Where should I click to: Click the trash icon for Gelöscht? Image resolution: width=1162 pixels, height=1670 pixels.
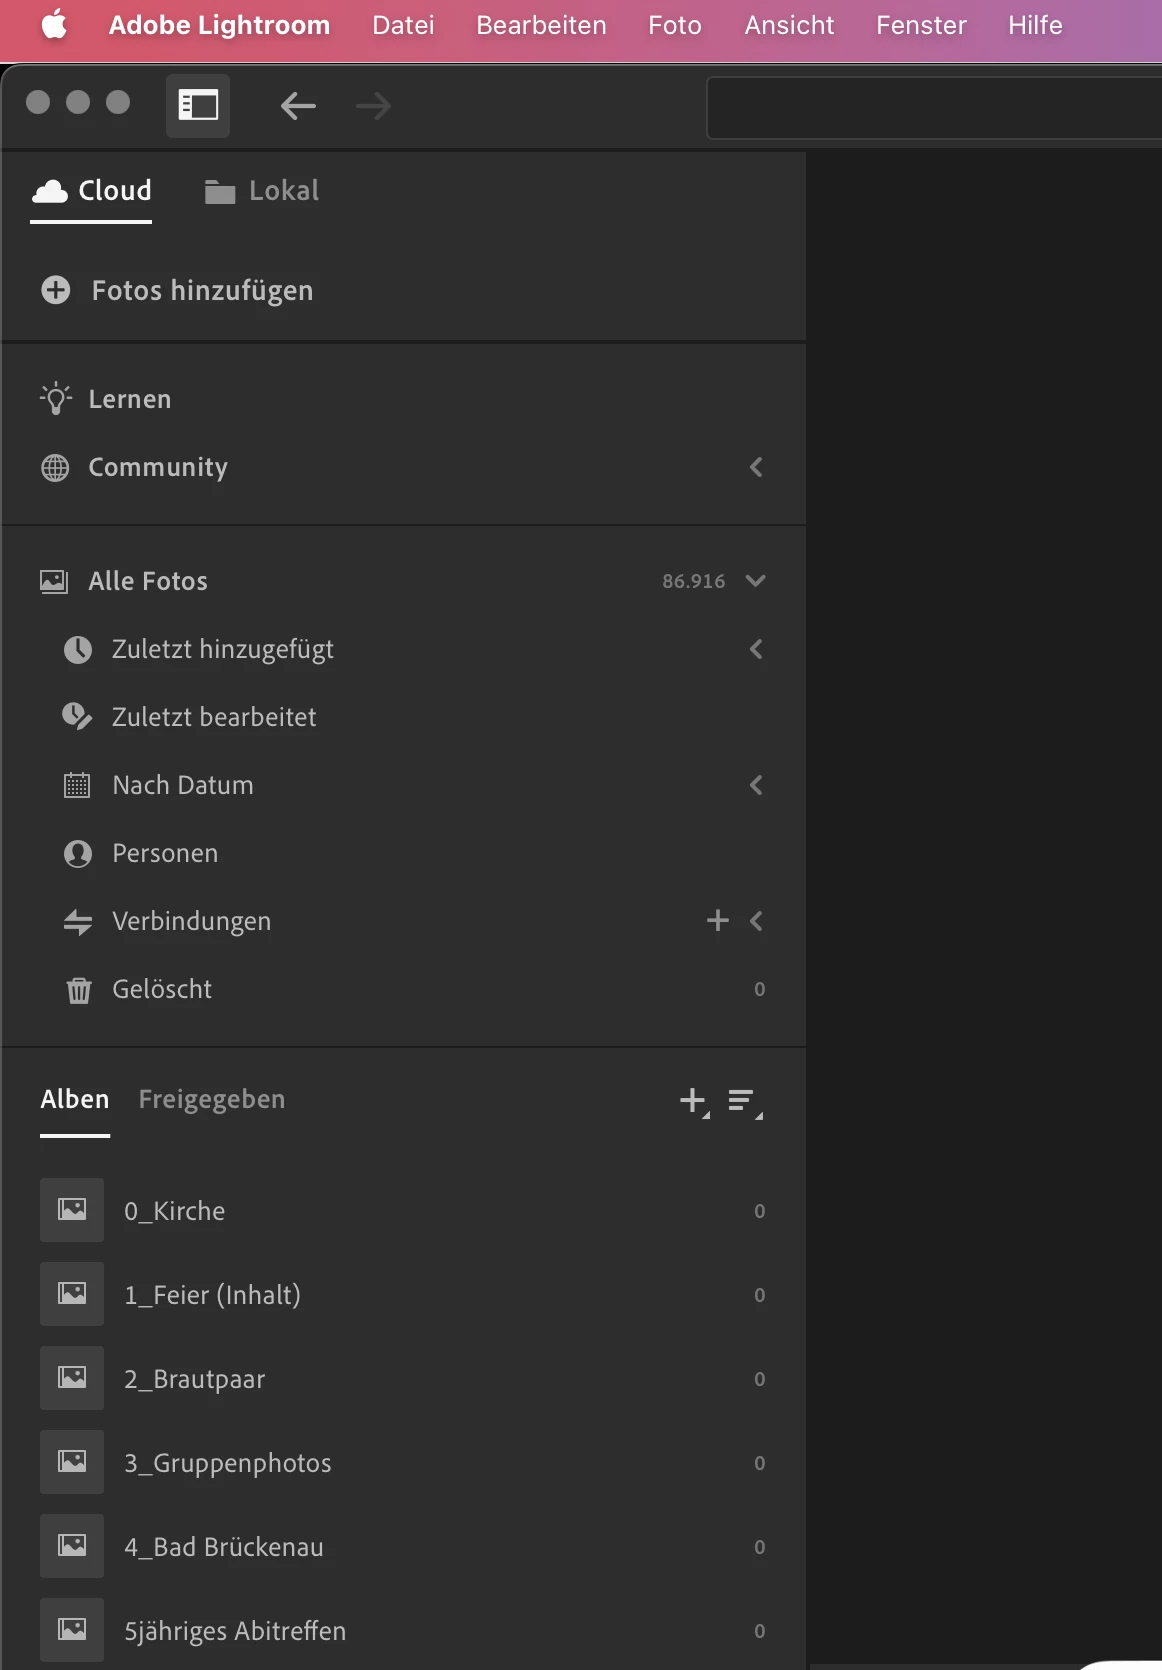(x=78, y=989)
